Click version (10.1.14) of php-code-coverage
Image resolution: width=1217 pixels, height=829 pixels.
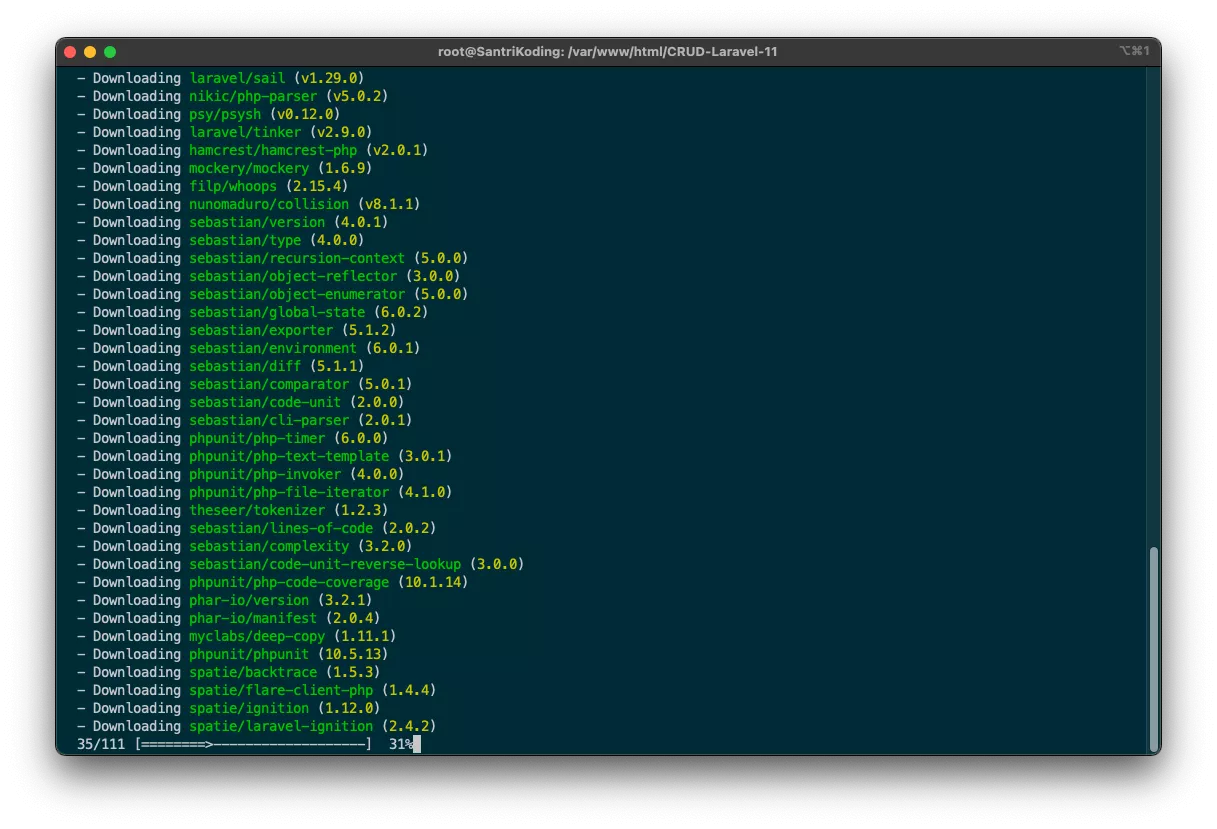tap(433, 582)
